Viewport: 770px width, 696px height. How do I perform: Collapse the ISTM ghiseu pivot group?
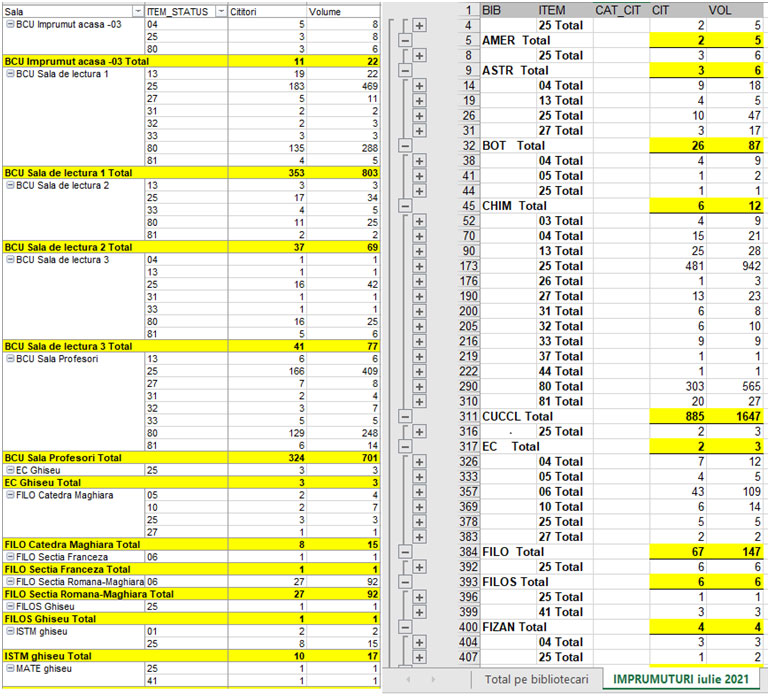[10, 631]
